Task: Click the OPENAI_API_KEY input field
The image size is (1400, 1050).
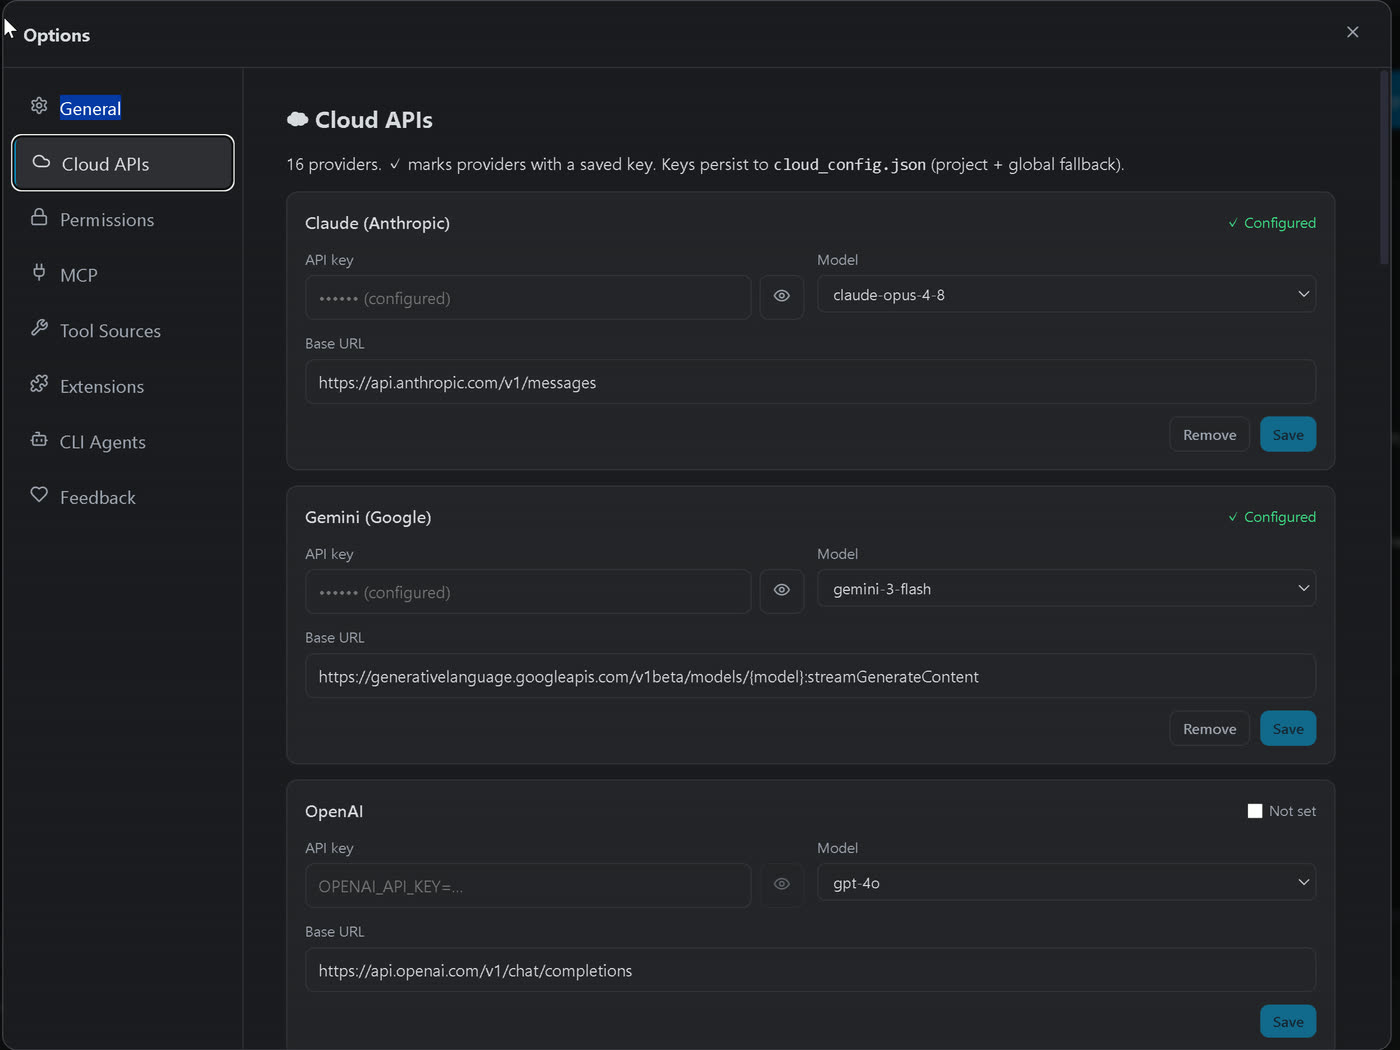Action: (528, 886)
